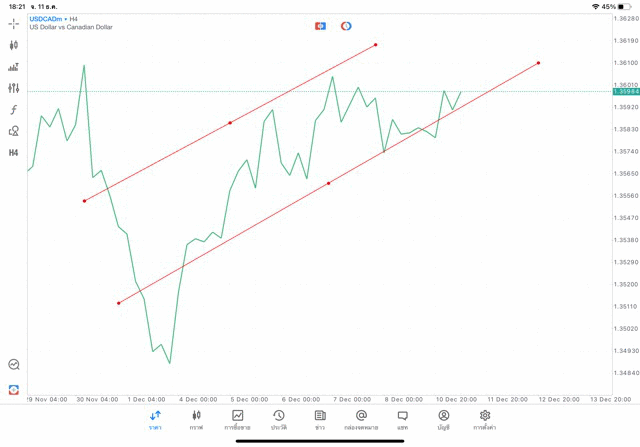Screen dimensions: 640x447
Task: Switch to the กราฟ (Chart) tab
Action: 196,419
